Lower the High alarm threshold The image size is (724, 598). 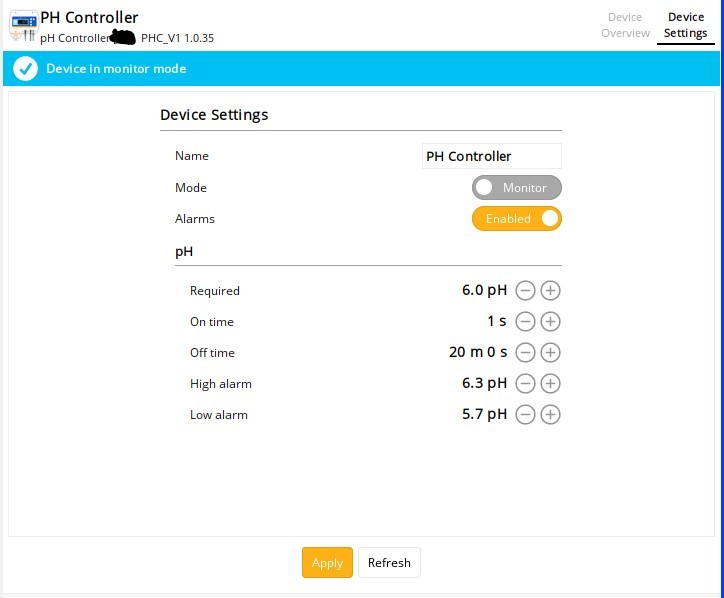coord(525,384)
